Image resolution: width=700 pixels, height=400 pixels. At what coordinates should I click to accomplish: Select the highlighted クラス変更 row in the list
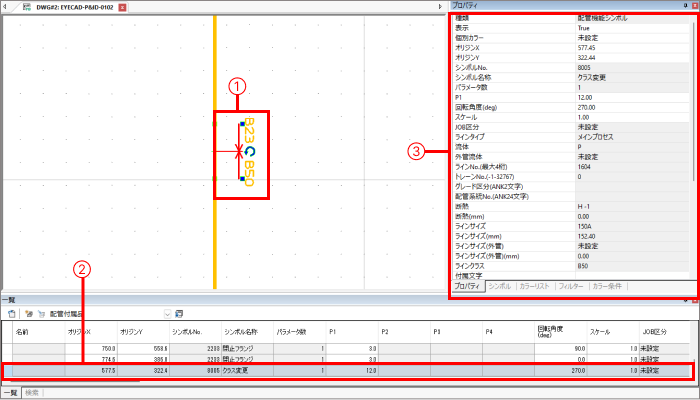[240, 370]
